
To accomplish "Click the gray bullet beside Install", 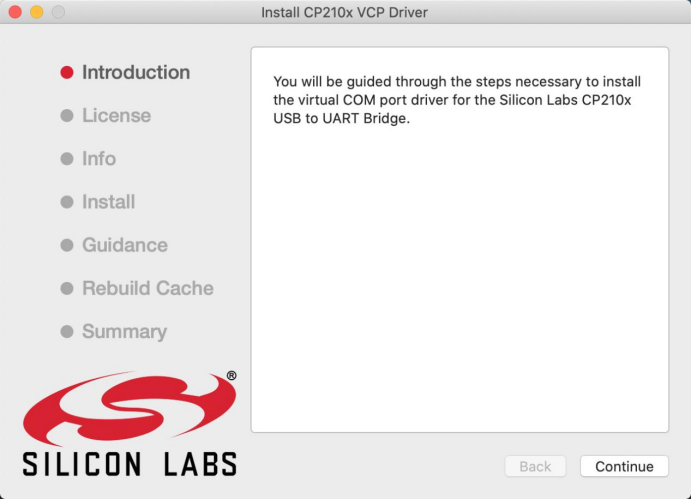I will pyautogui.click(x=67, y=202).
